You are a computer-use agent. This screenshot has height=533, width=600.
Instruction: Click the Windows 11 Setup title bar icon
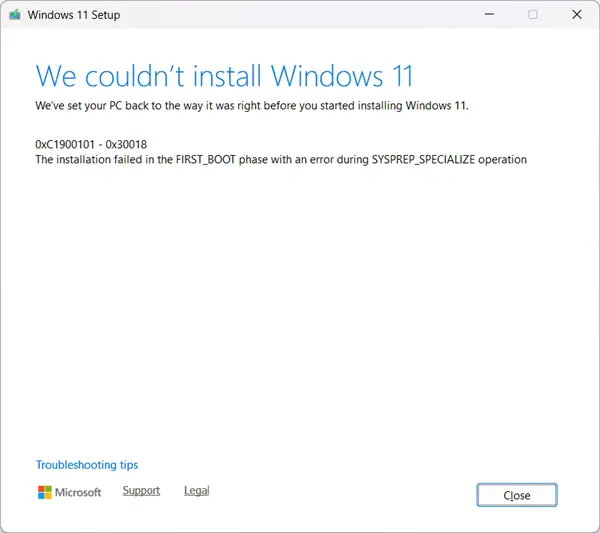(x=15, y=15)
